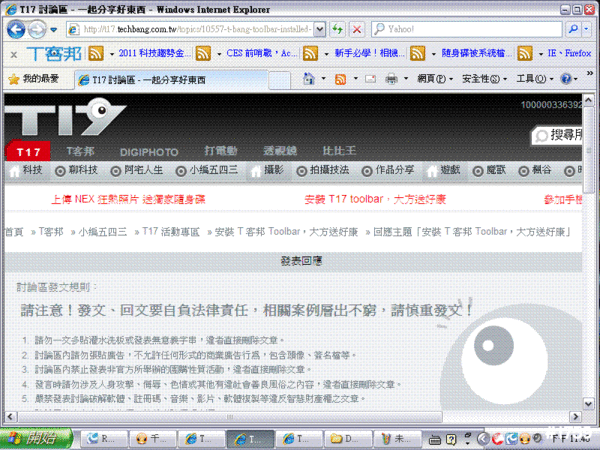Switch to the taskbar window labeled D...

point(348,439)
